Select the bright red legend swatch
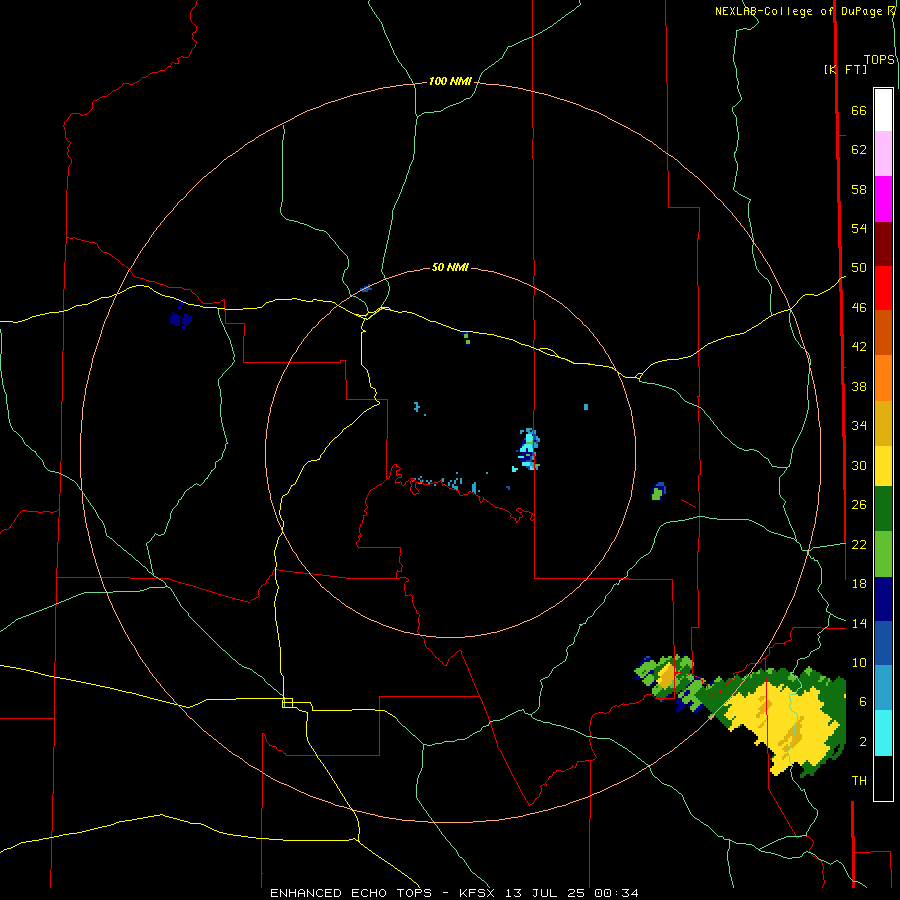The width and height of the screenshot is (900, 900). tap(883, 288)
